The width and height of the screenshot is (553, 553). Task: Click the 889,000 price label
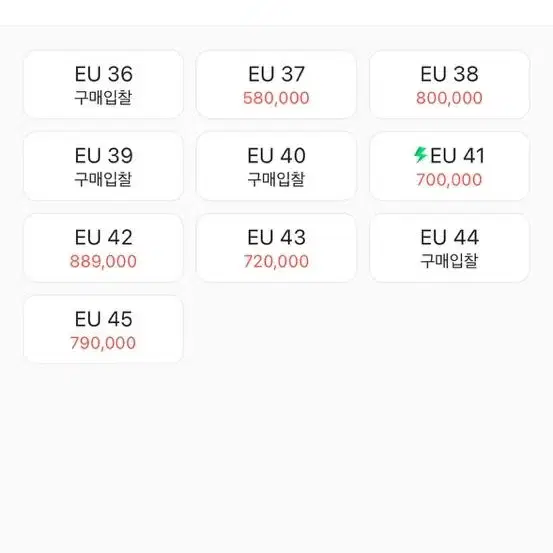[x=103, y=262]
